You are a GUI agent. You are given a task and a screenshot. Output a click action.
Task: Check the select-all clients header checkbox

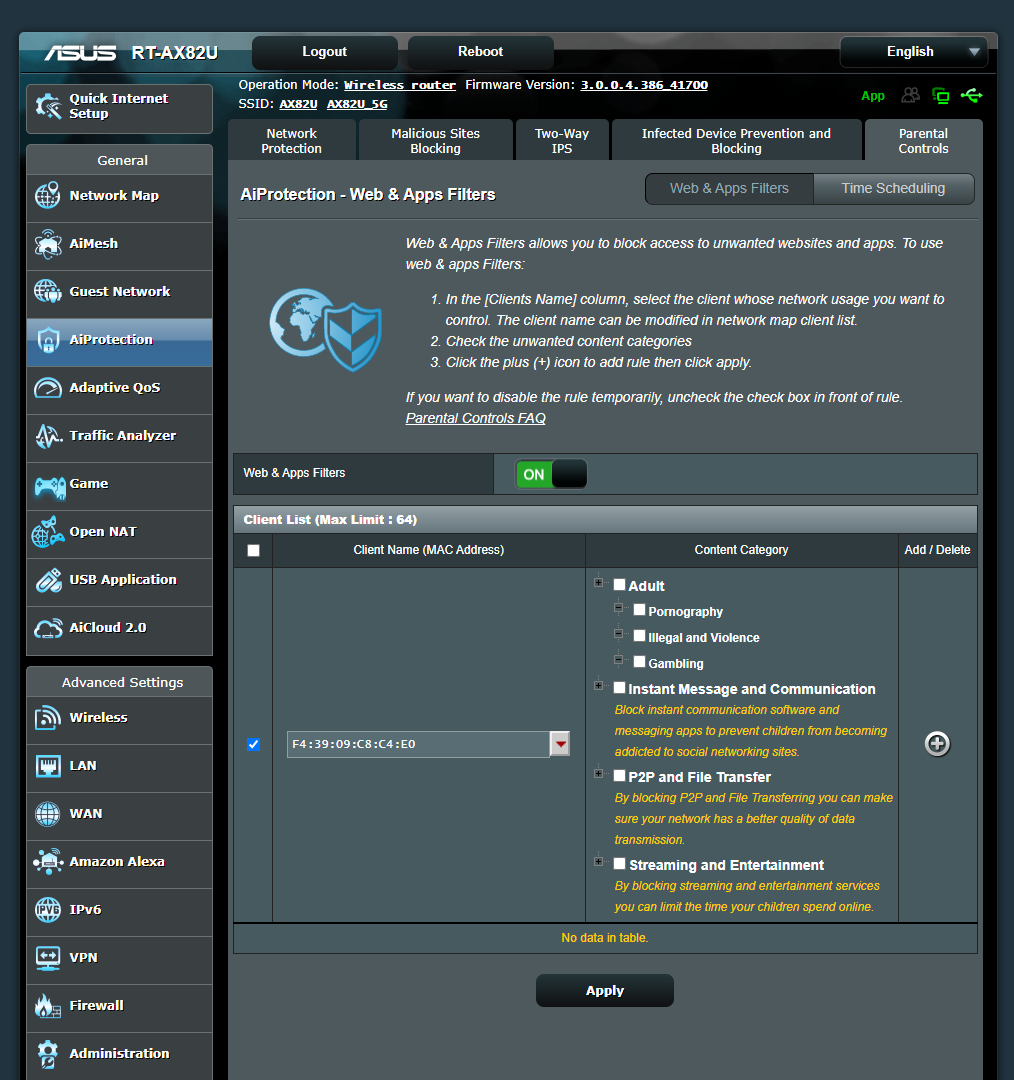pyautogui.click(x=254, y=550)
